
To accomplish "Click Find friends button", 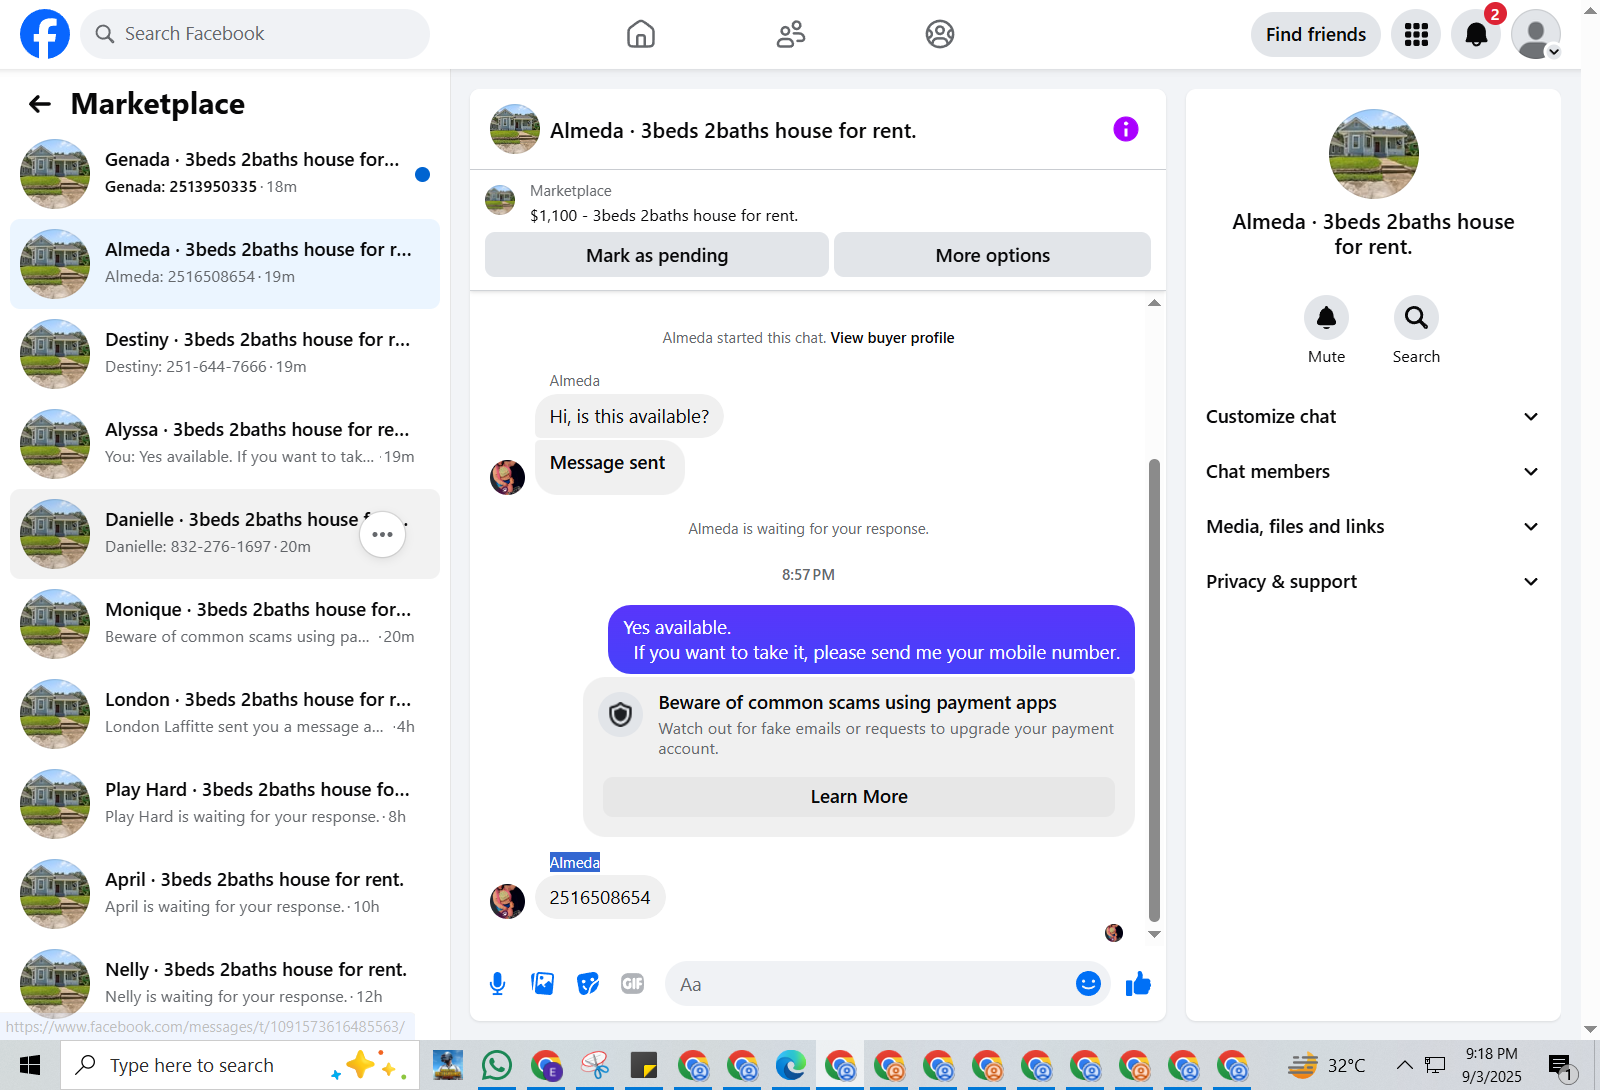I will [x=1316, y=34].
